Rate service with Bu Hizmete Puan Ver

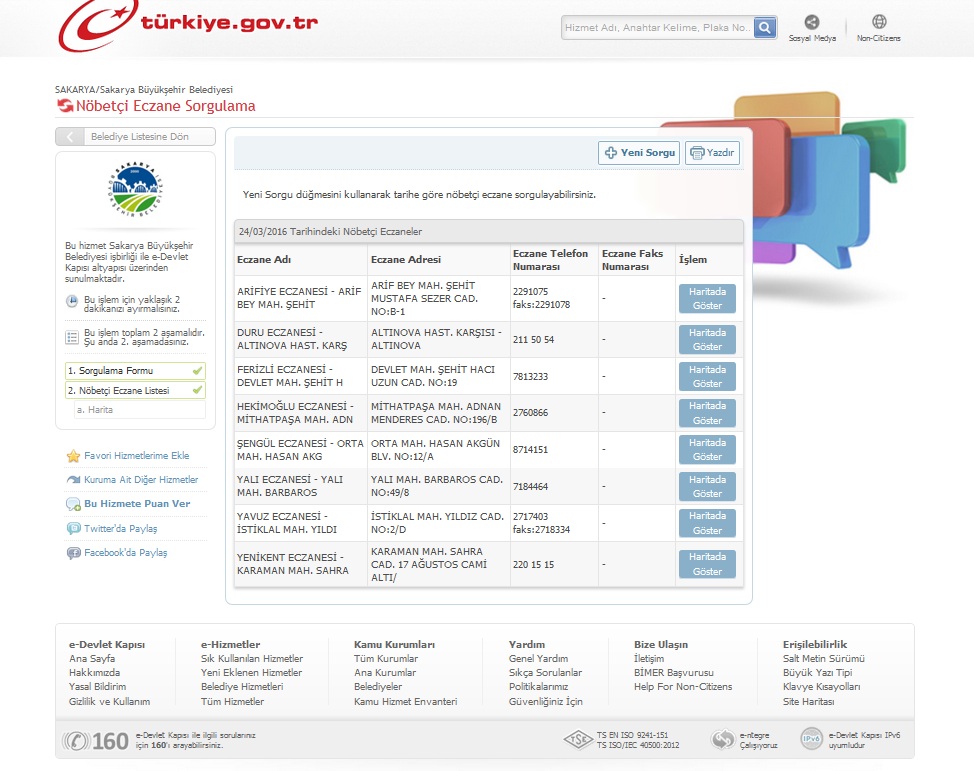(x=137, y=504)
